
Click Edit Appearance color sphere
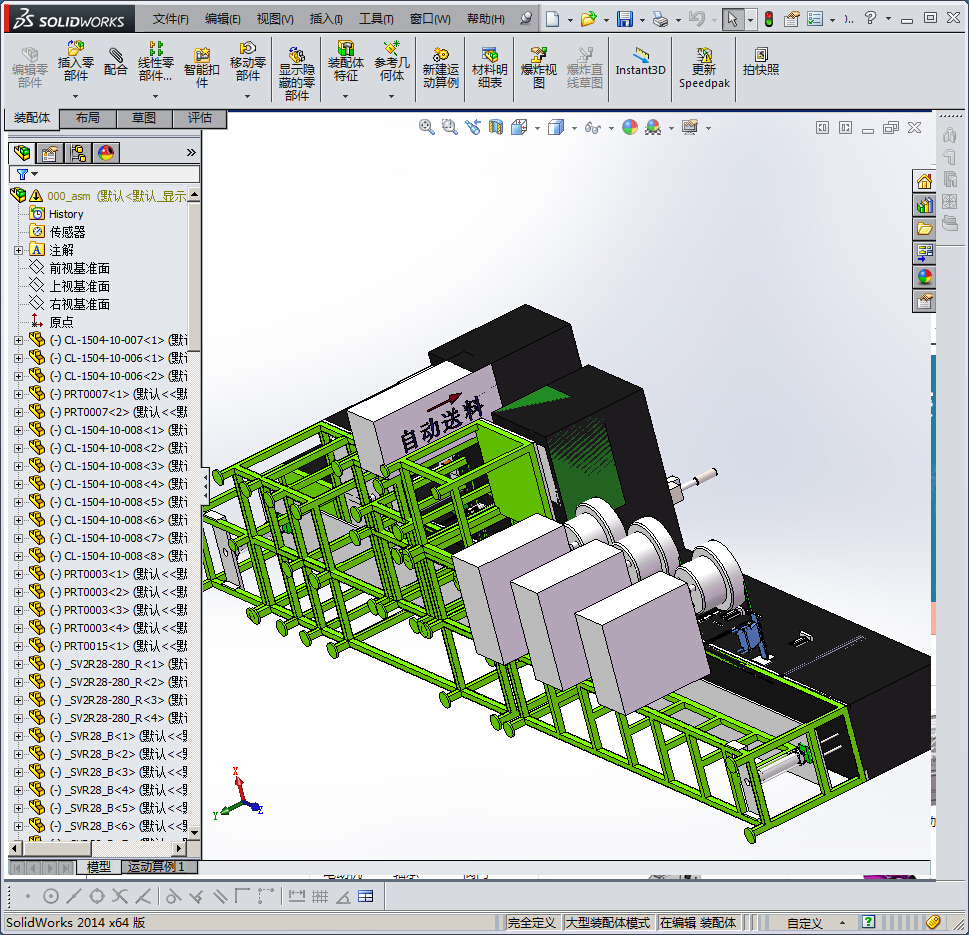pyautogui.click(x=630, y=127)
